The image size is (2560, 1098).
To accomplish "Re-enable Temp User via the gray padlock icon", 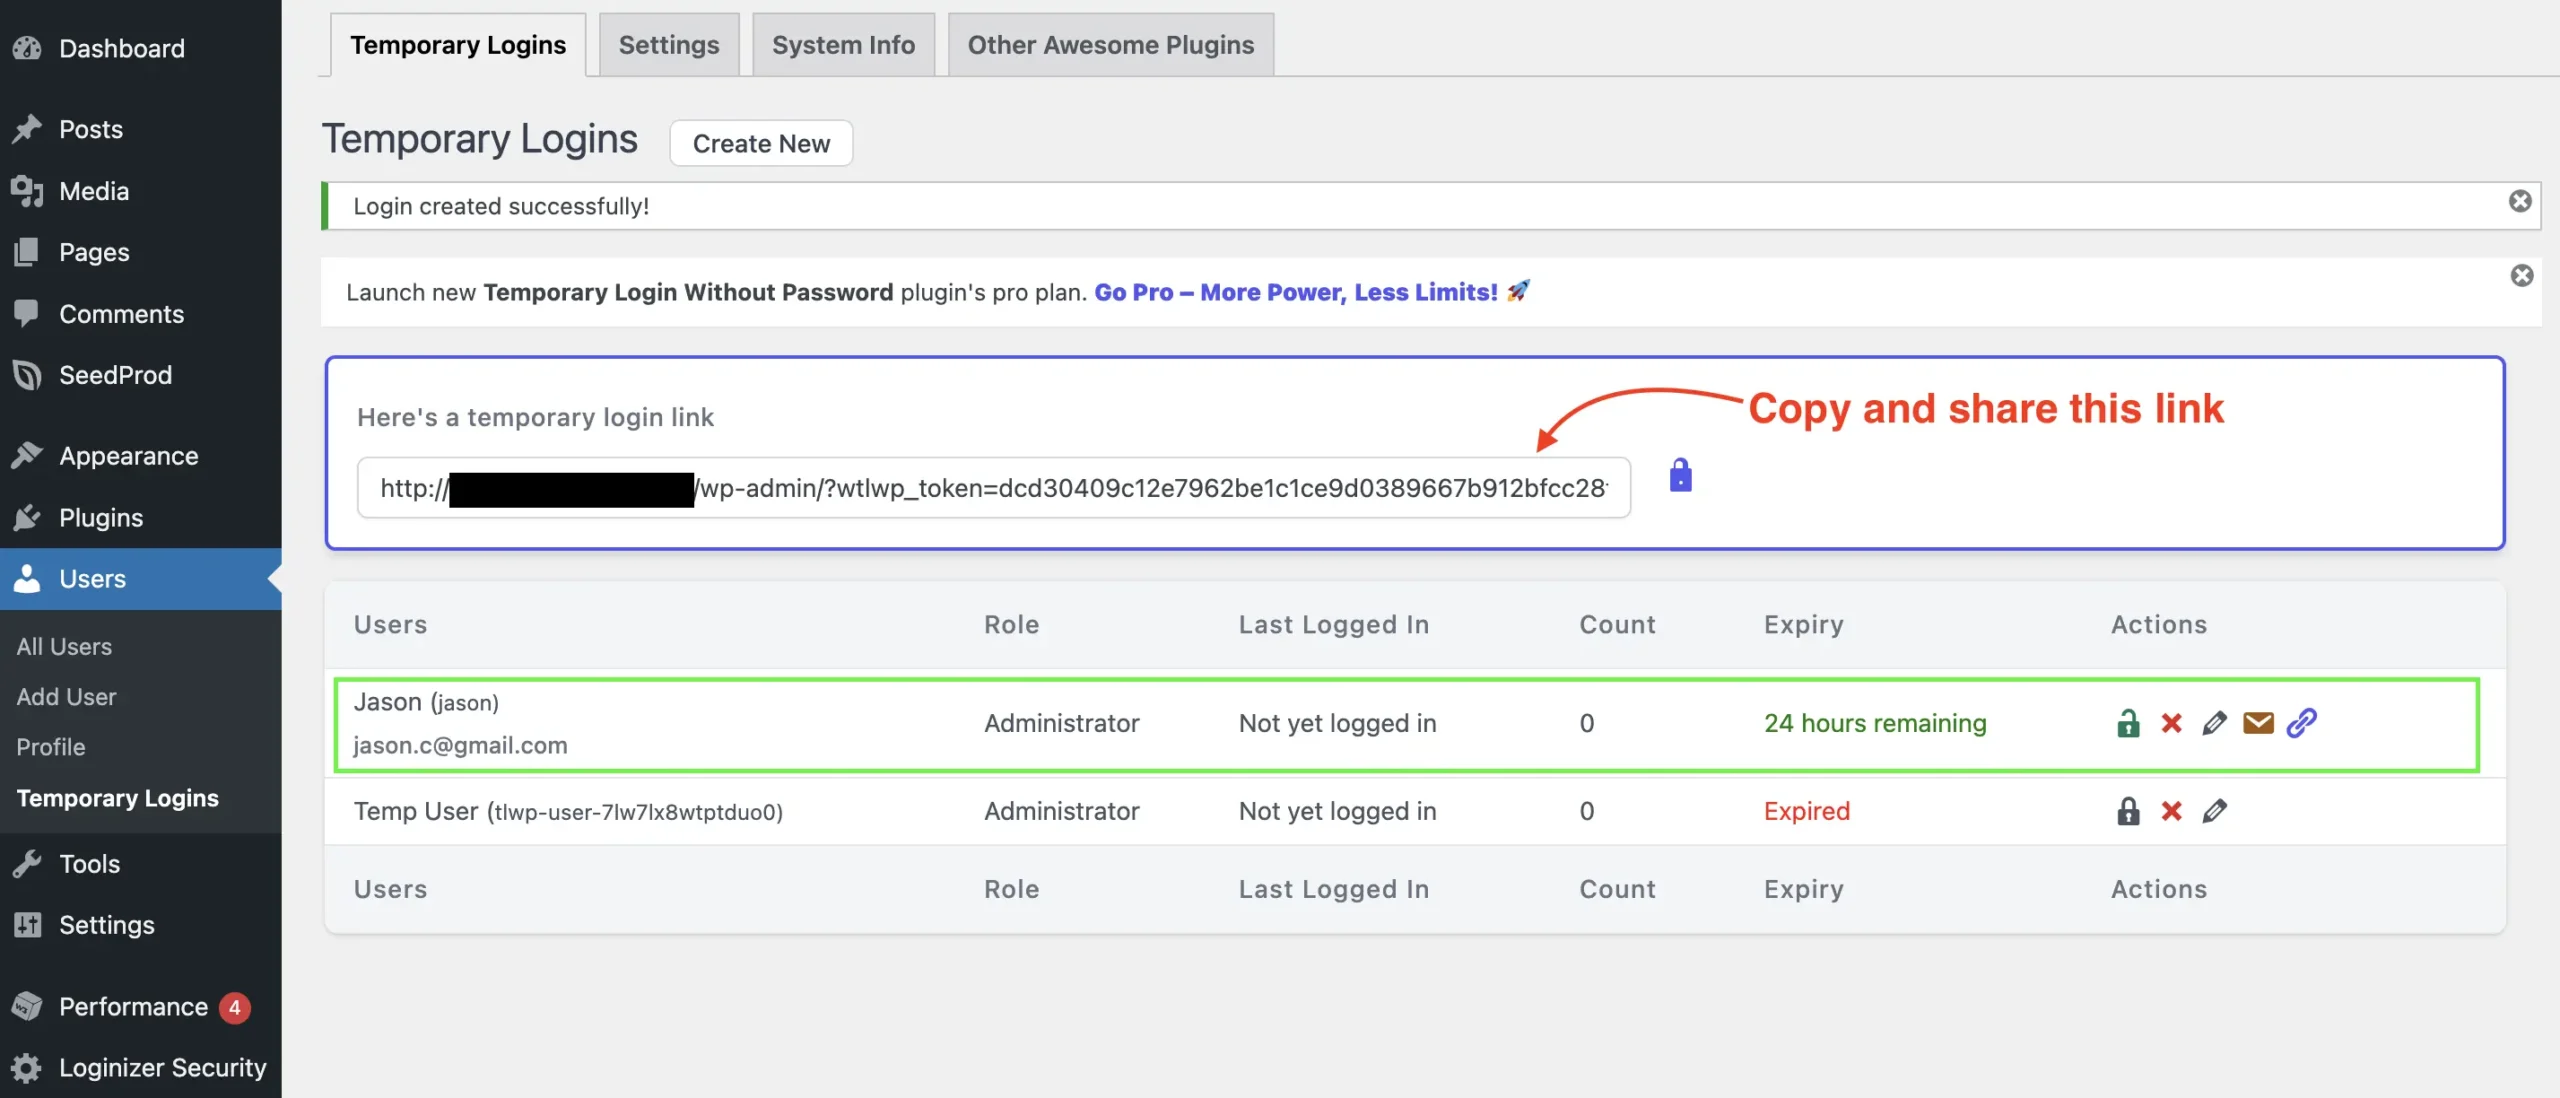I will pos(2127,811).
